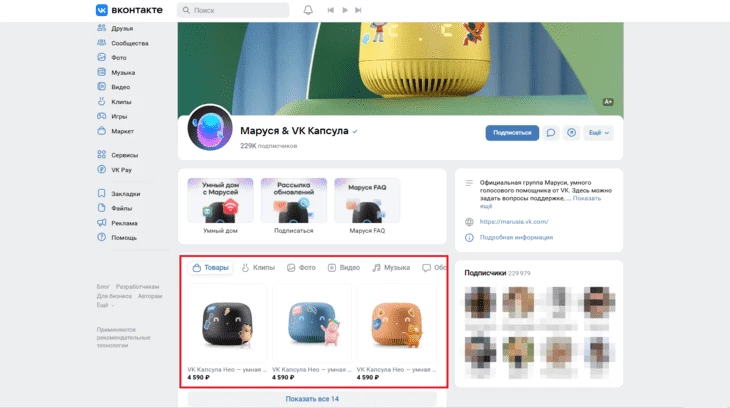730x408 pixels.
Task: Open Клипы in sidebar
Action: pos(114,102)
